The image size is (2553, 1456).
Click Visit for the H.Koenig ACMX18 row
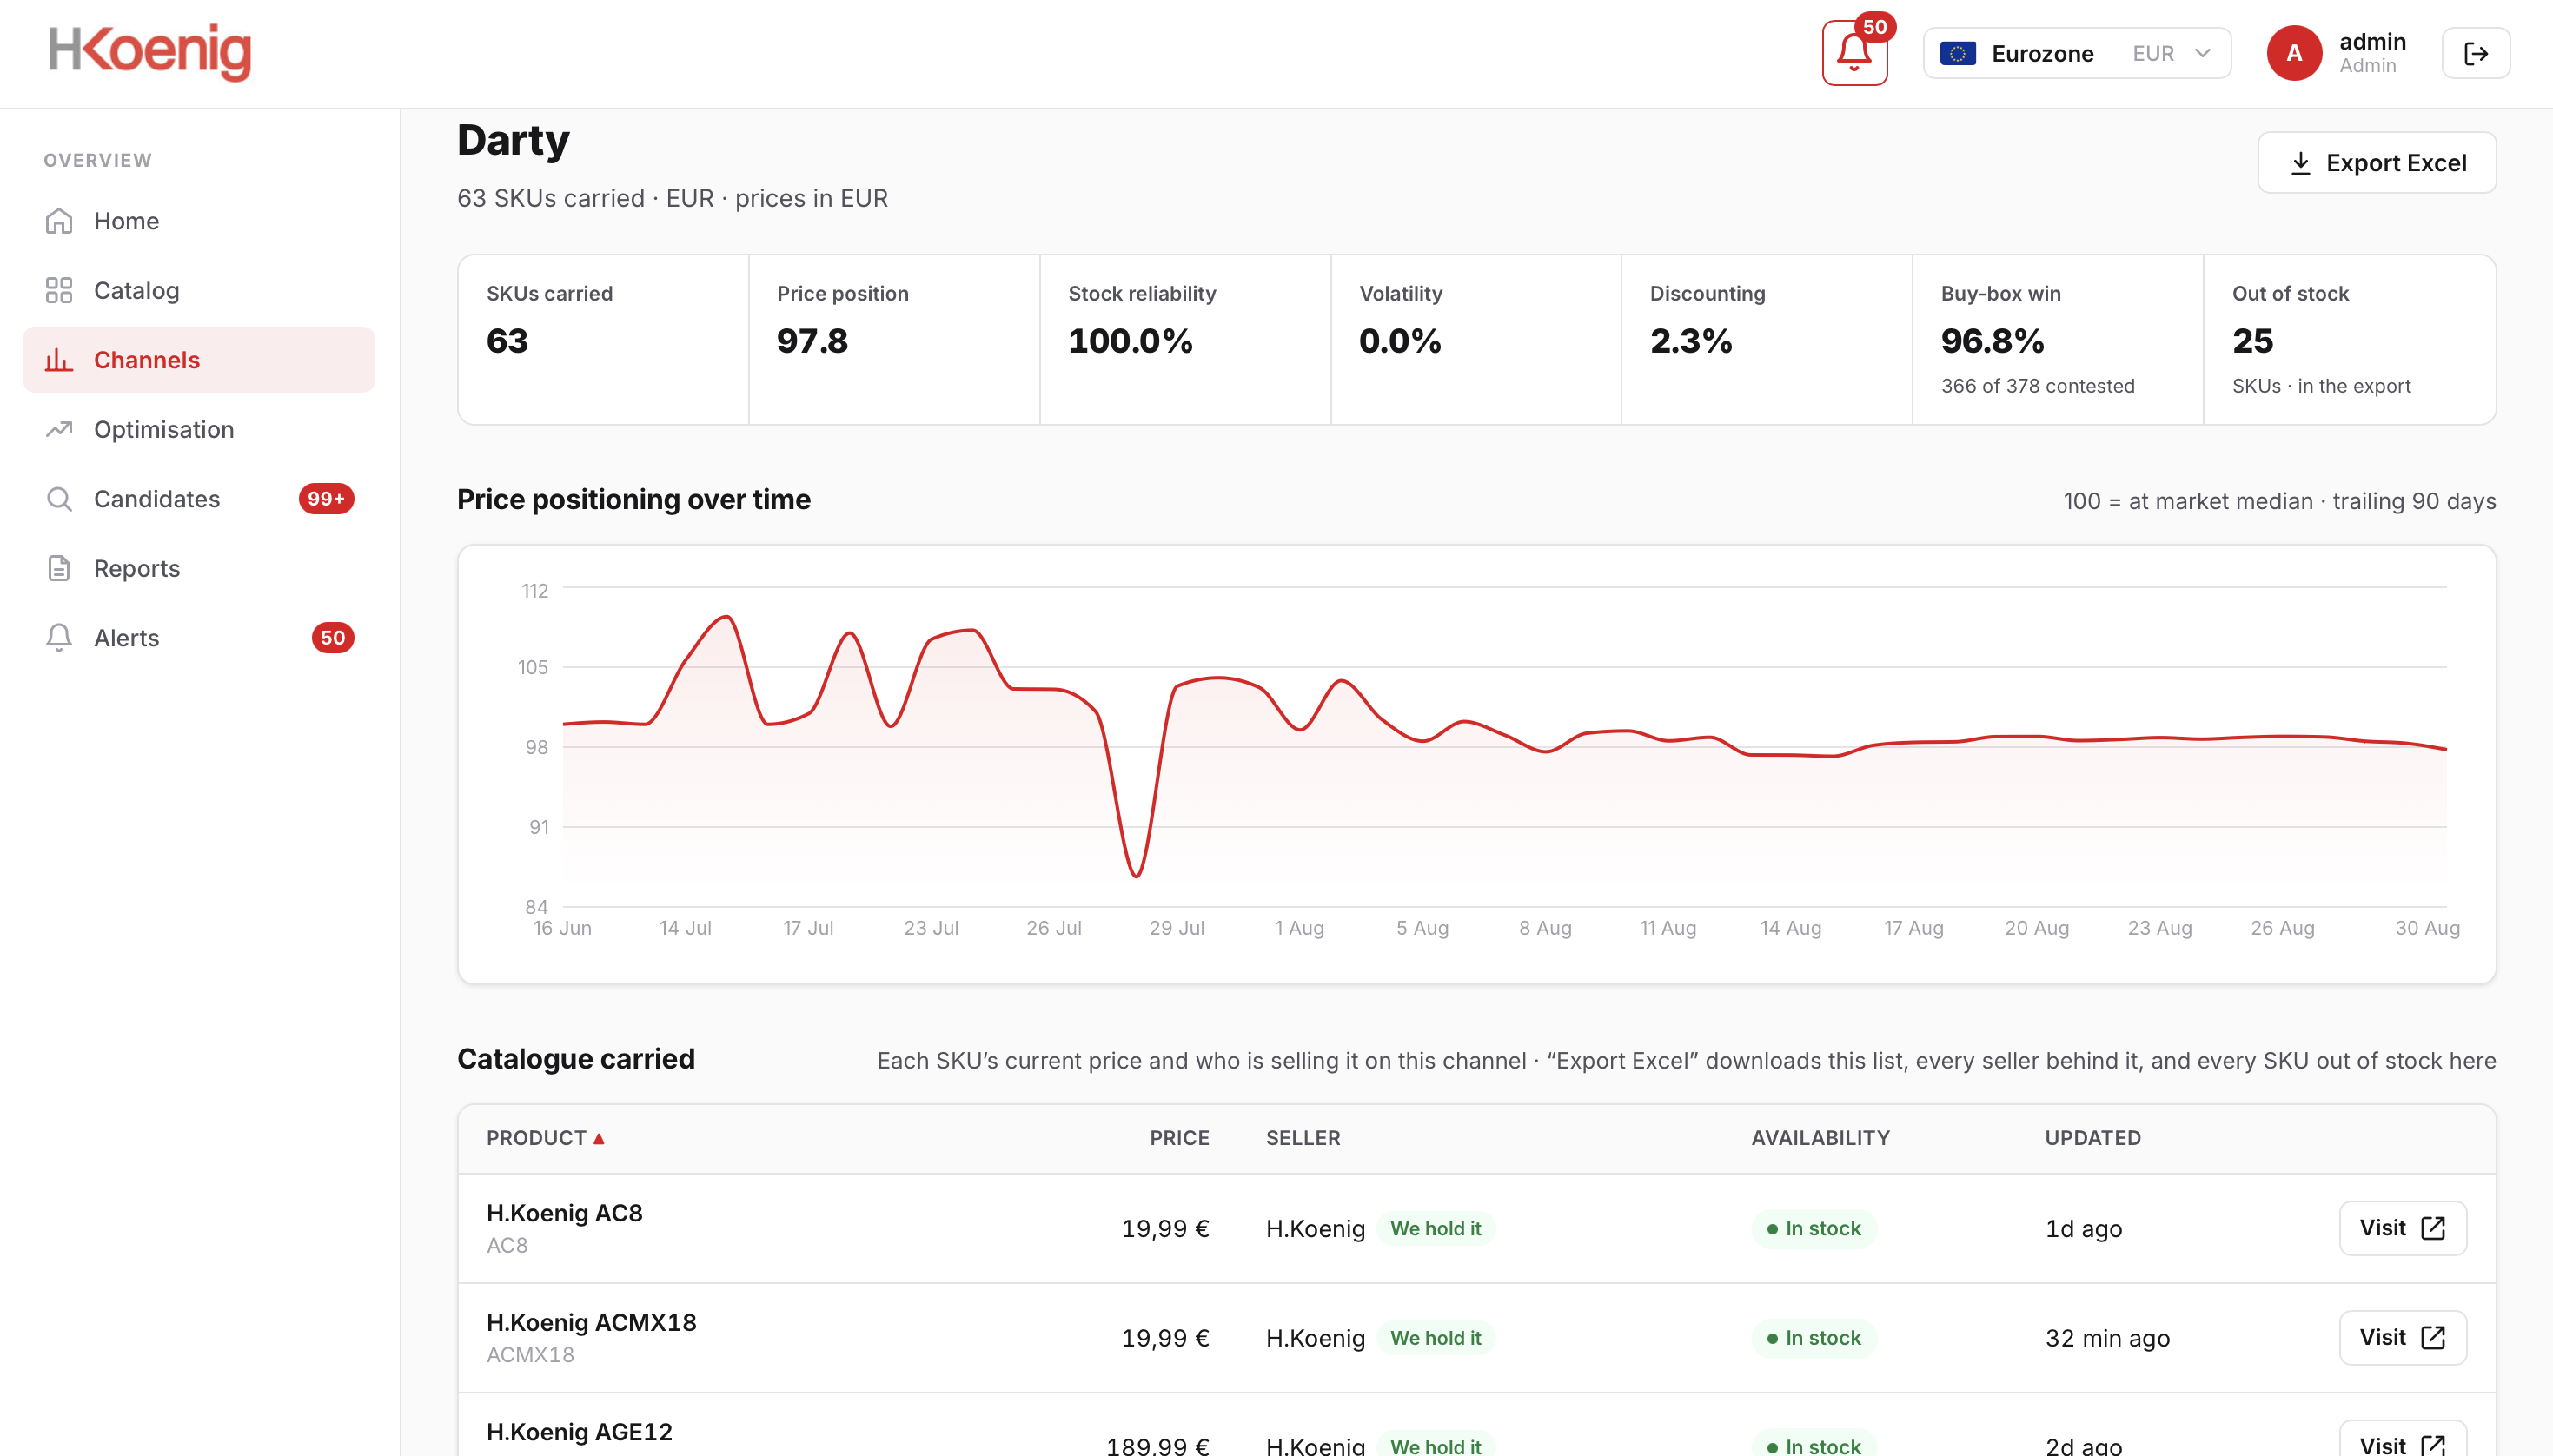[x=2402, y=1338]
